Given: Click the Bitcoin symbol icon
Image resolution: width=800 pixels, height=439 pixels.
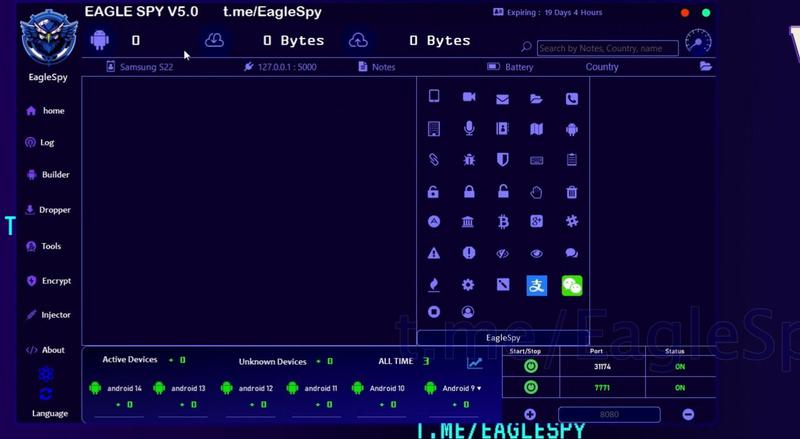Looking at the screenshot, I should click(503, 222).
